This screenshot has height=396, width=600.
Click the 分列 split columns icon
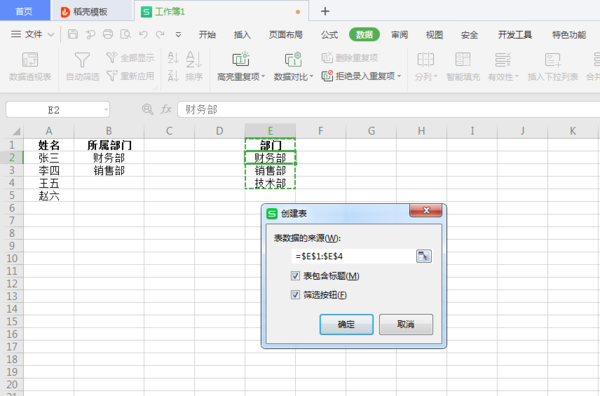426,60
